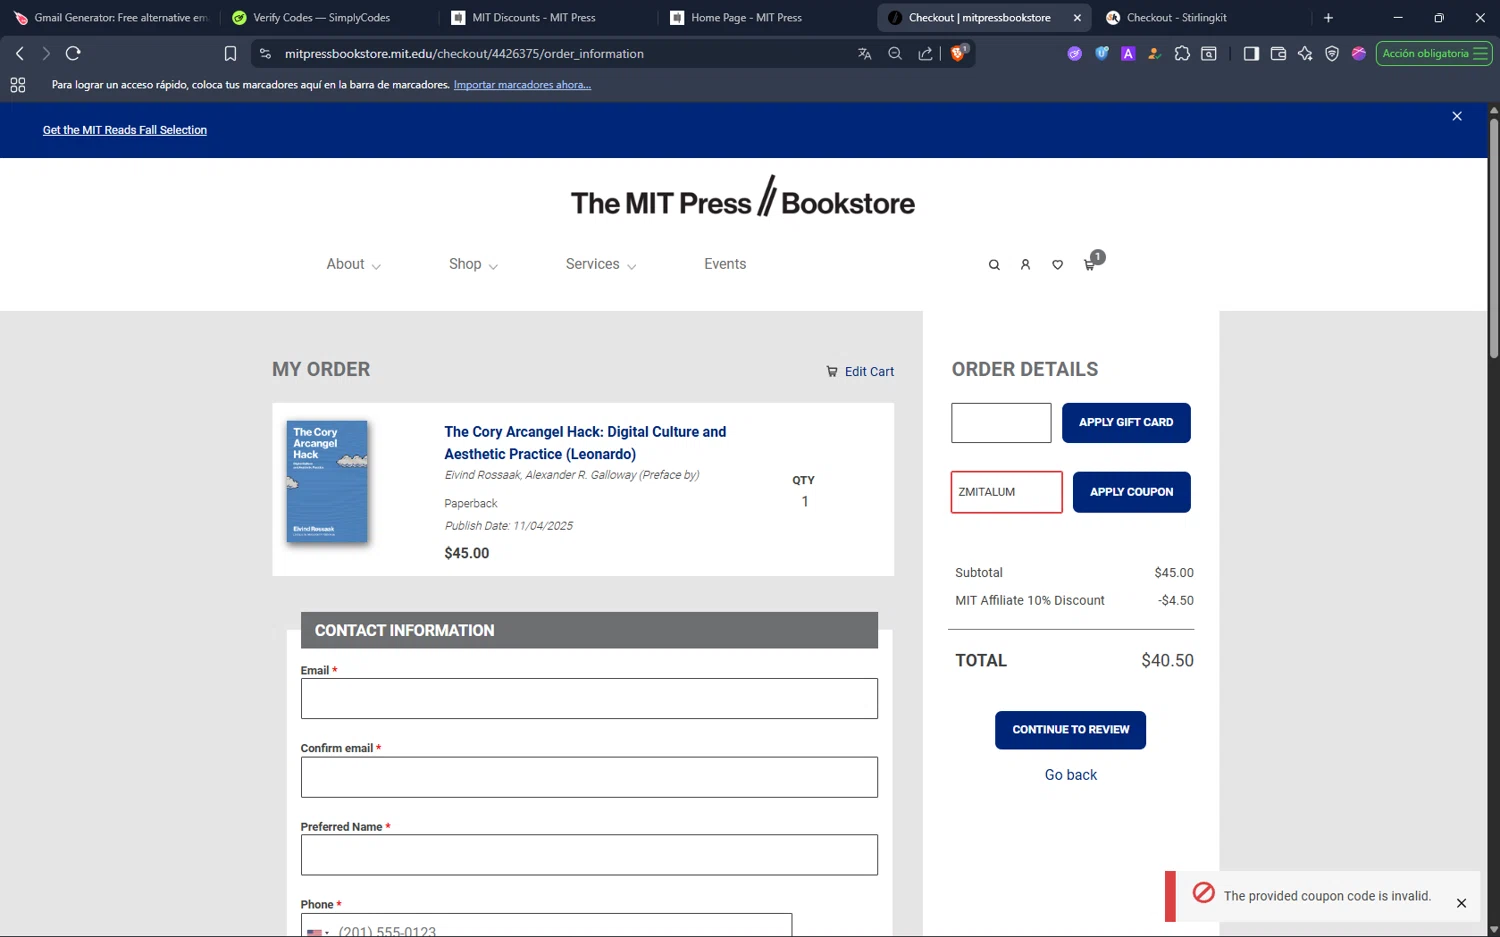Focus the Confirm email input field

(x=589, y=777)
